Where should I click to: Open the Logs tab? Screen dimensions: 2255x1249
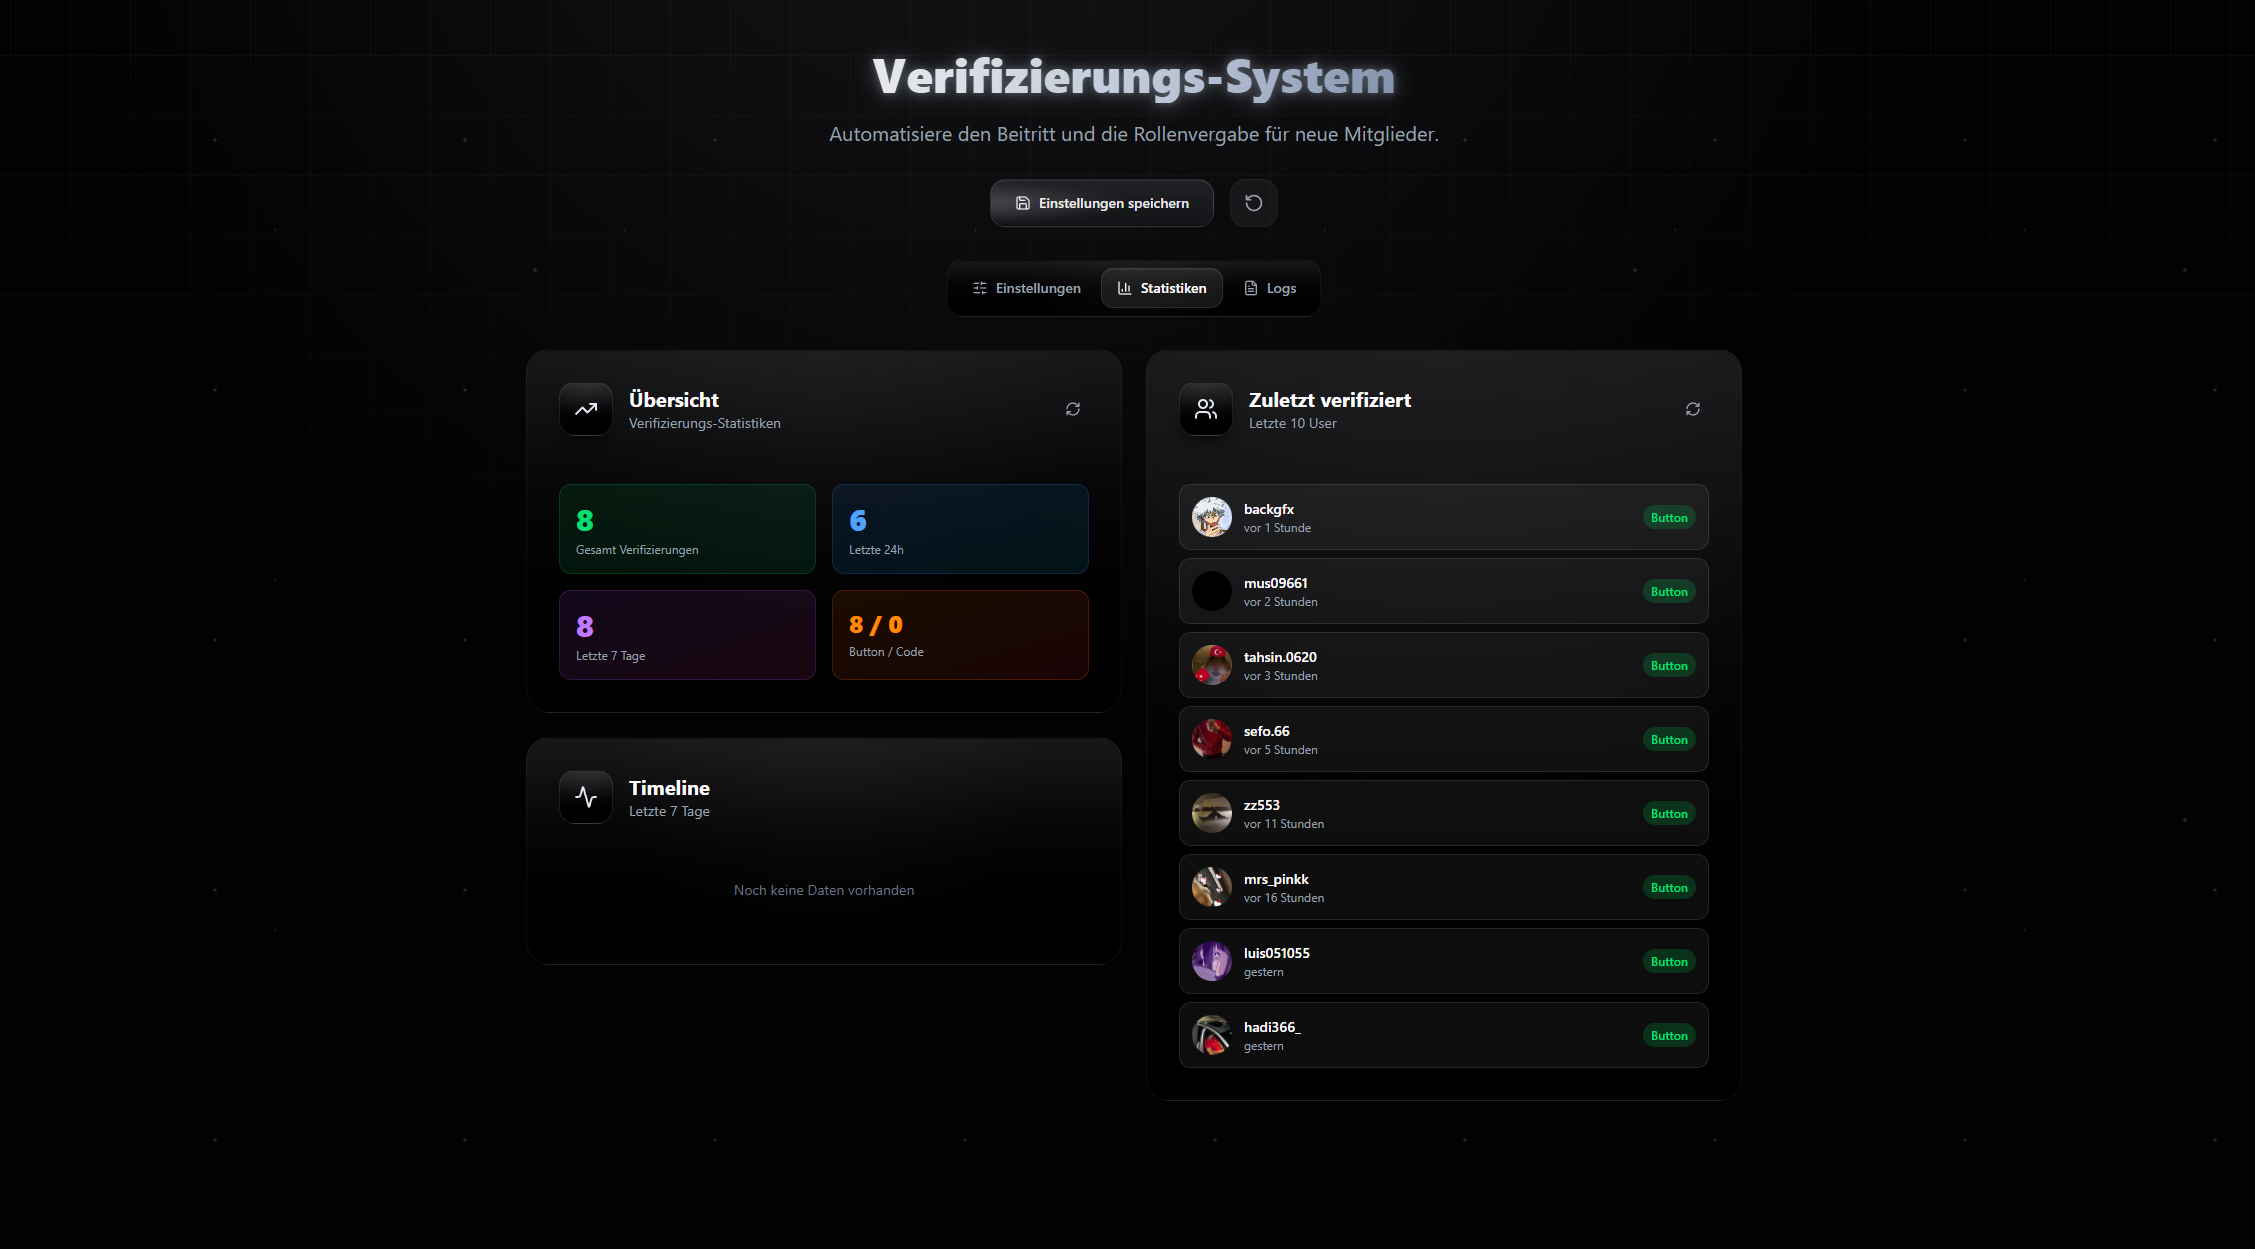pyautogui.click(x=1269, y=288)
